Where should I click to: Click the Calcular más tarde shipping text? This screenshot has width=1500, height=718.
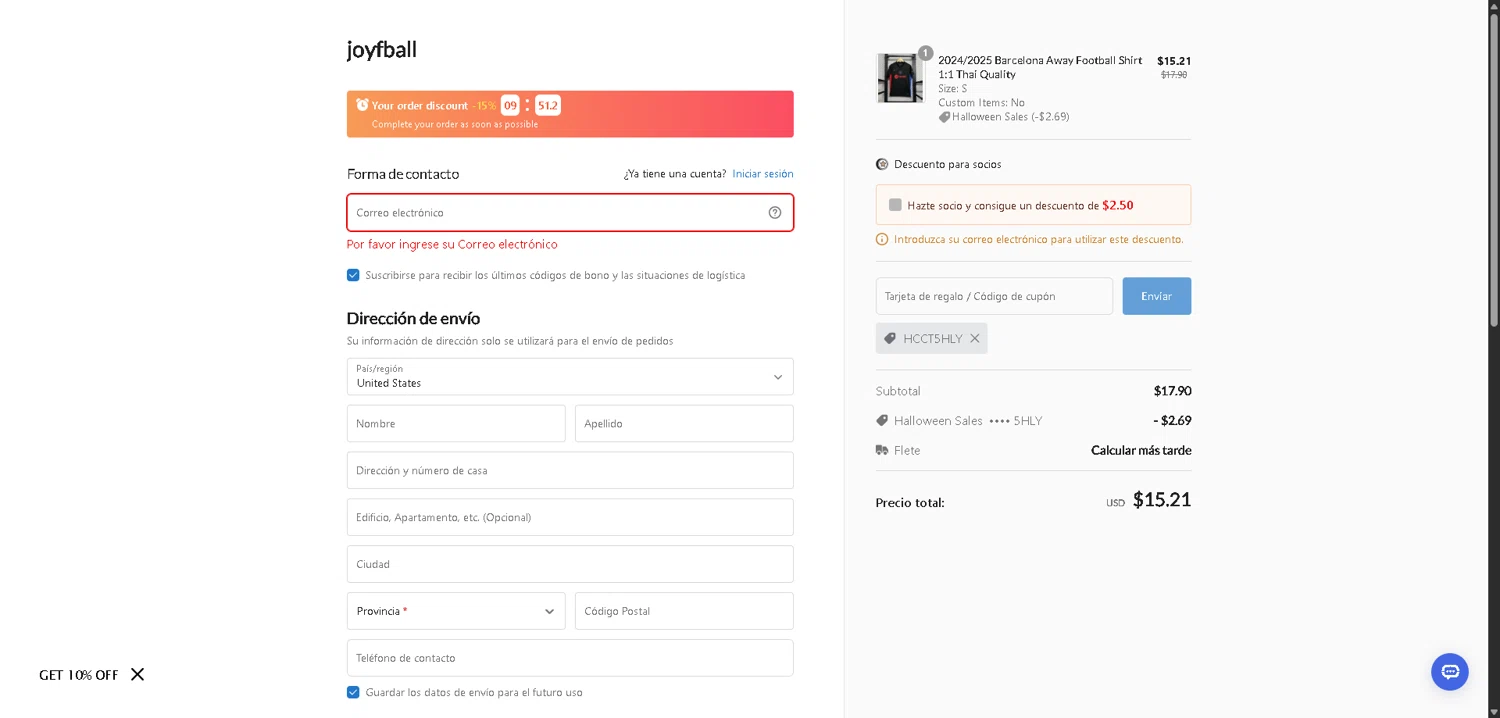point(1141,450)
